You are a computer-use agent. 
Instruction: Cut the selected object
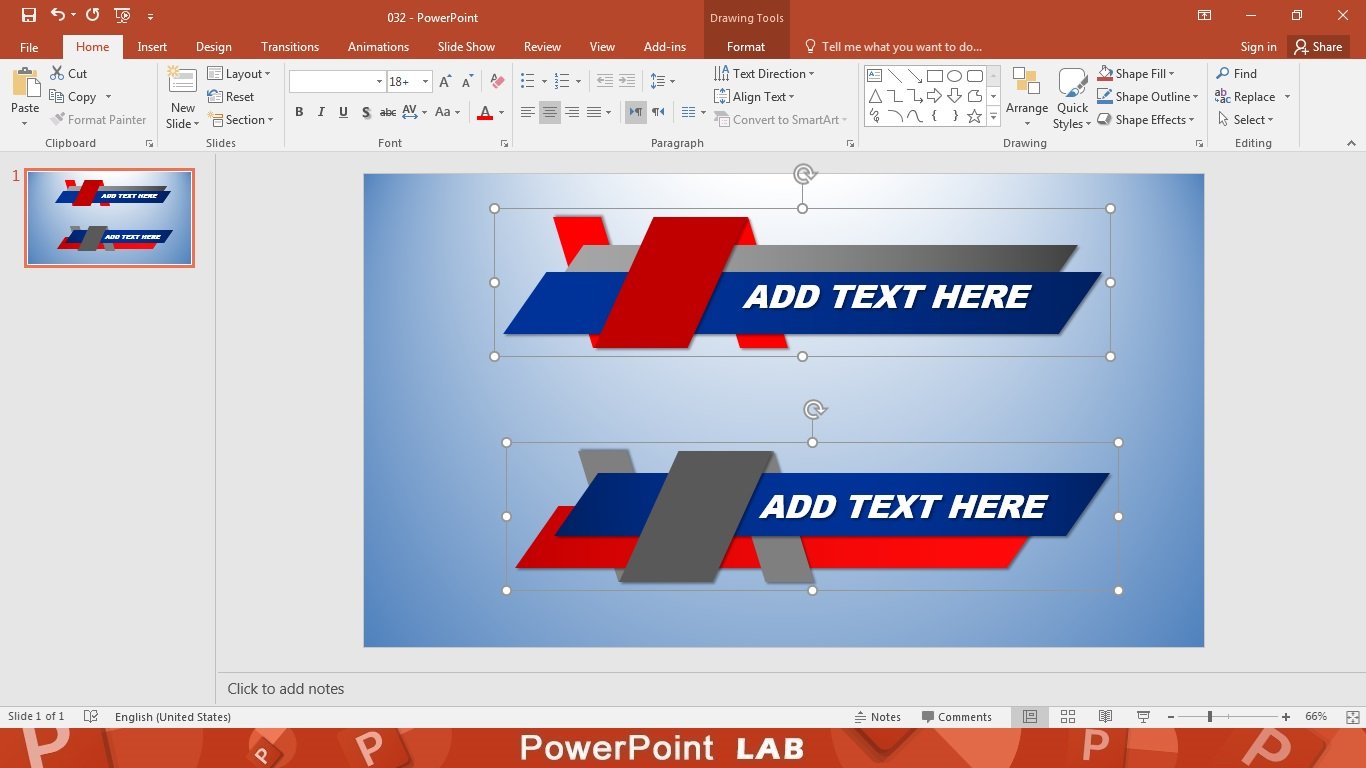(x=68, y=73)
